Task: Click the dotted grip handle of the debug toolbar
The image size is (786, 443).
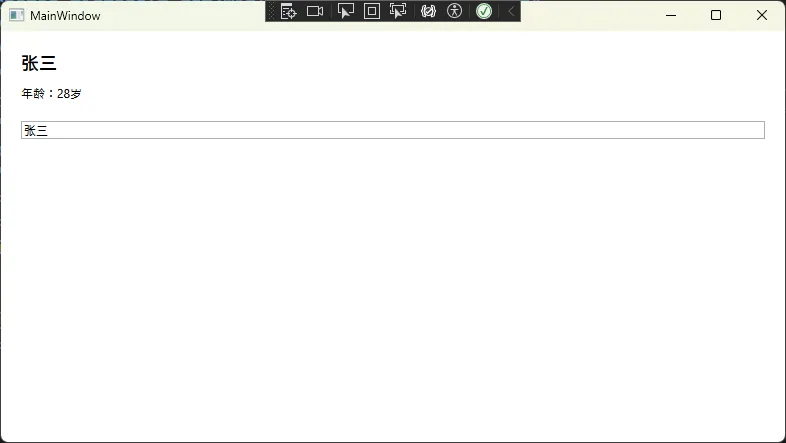Action: 271,11
